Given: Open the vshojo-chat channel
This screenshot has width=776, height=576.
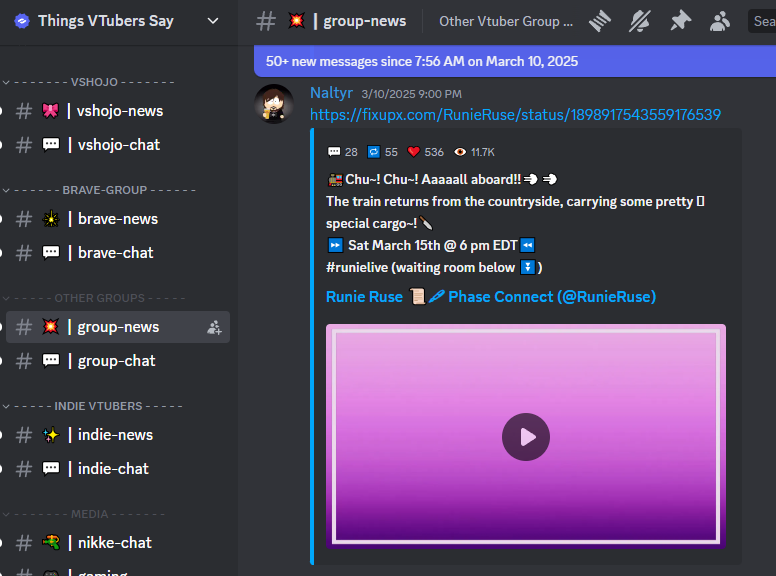Looking at the screenshot, I should point(118,144).
